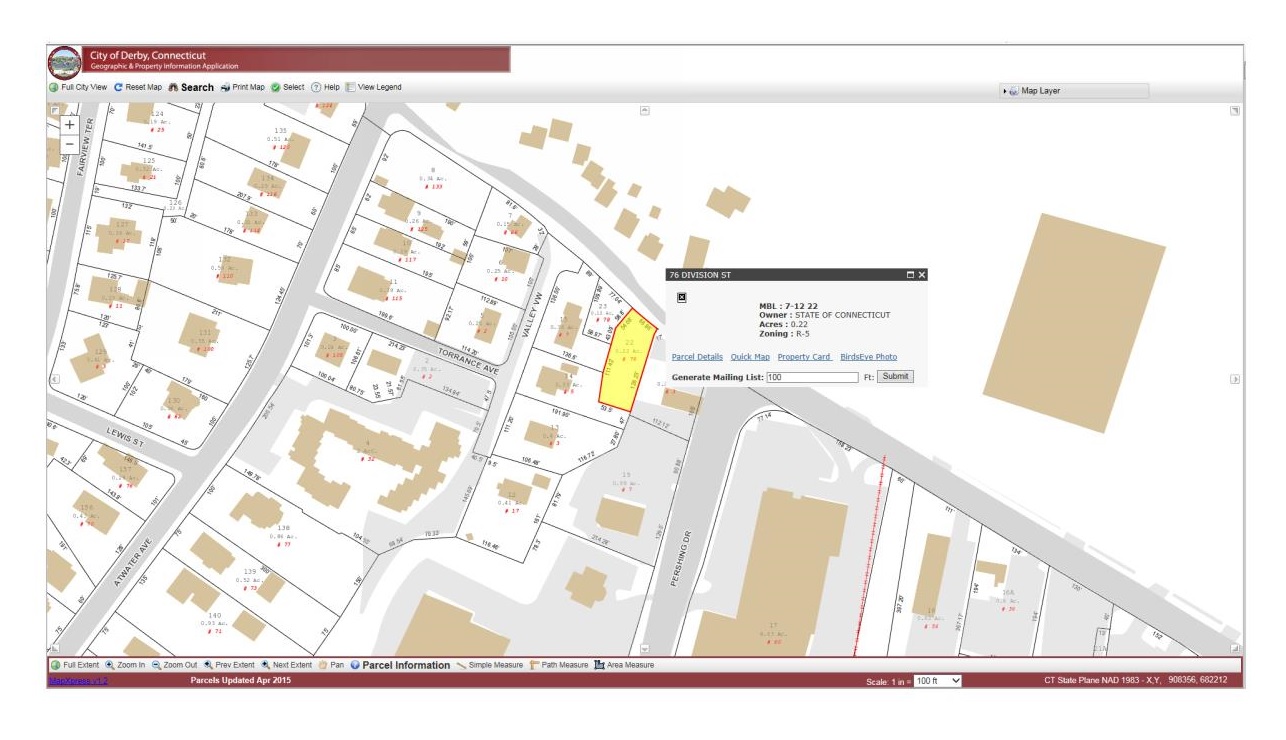Screen dimensions: 1286x740
Task: Open the map scale dropdown
Action: tap(937, 681)
